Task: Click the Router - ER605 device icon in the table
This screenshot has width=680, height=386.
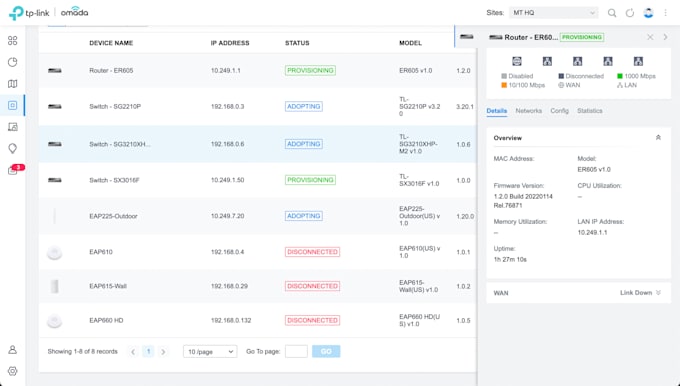Action: [x=55, y=70]
